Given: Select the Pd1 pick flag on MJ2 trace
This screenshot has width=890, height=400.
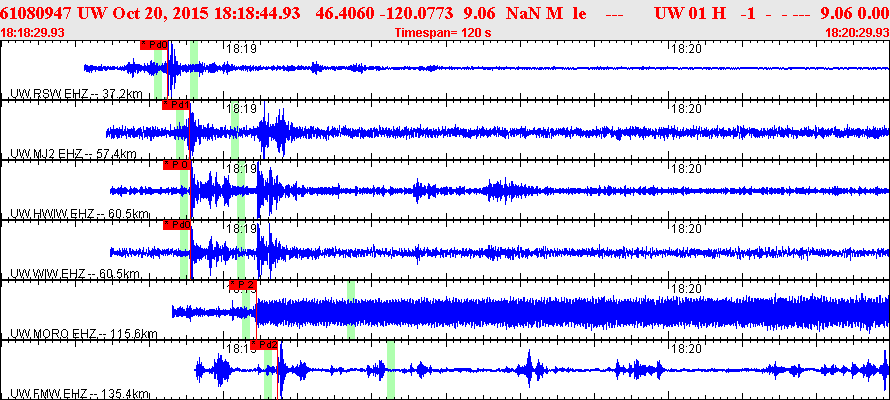Looking at the screenshot, I should tap(176, 106).
